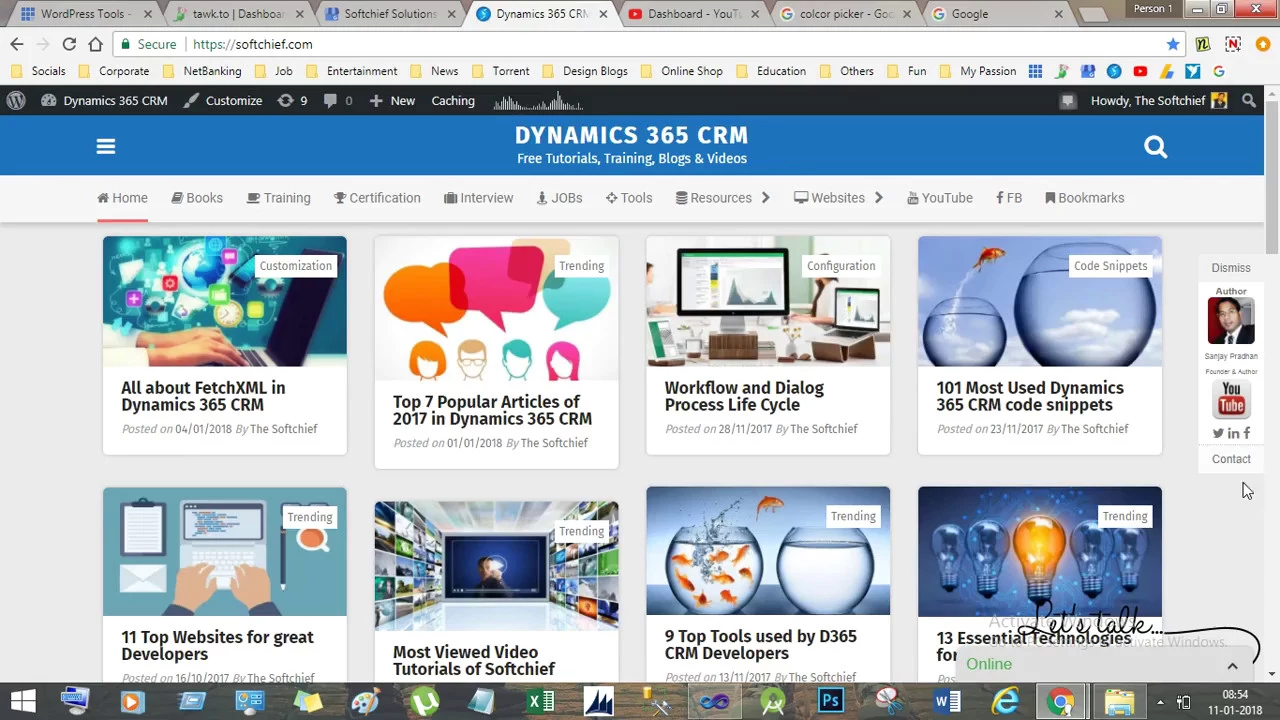This screenshot has height=720, width=1280.
Task: Open the Design Blogs bookmarks folder
Action: click(585, 71)
